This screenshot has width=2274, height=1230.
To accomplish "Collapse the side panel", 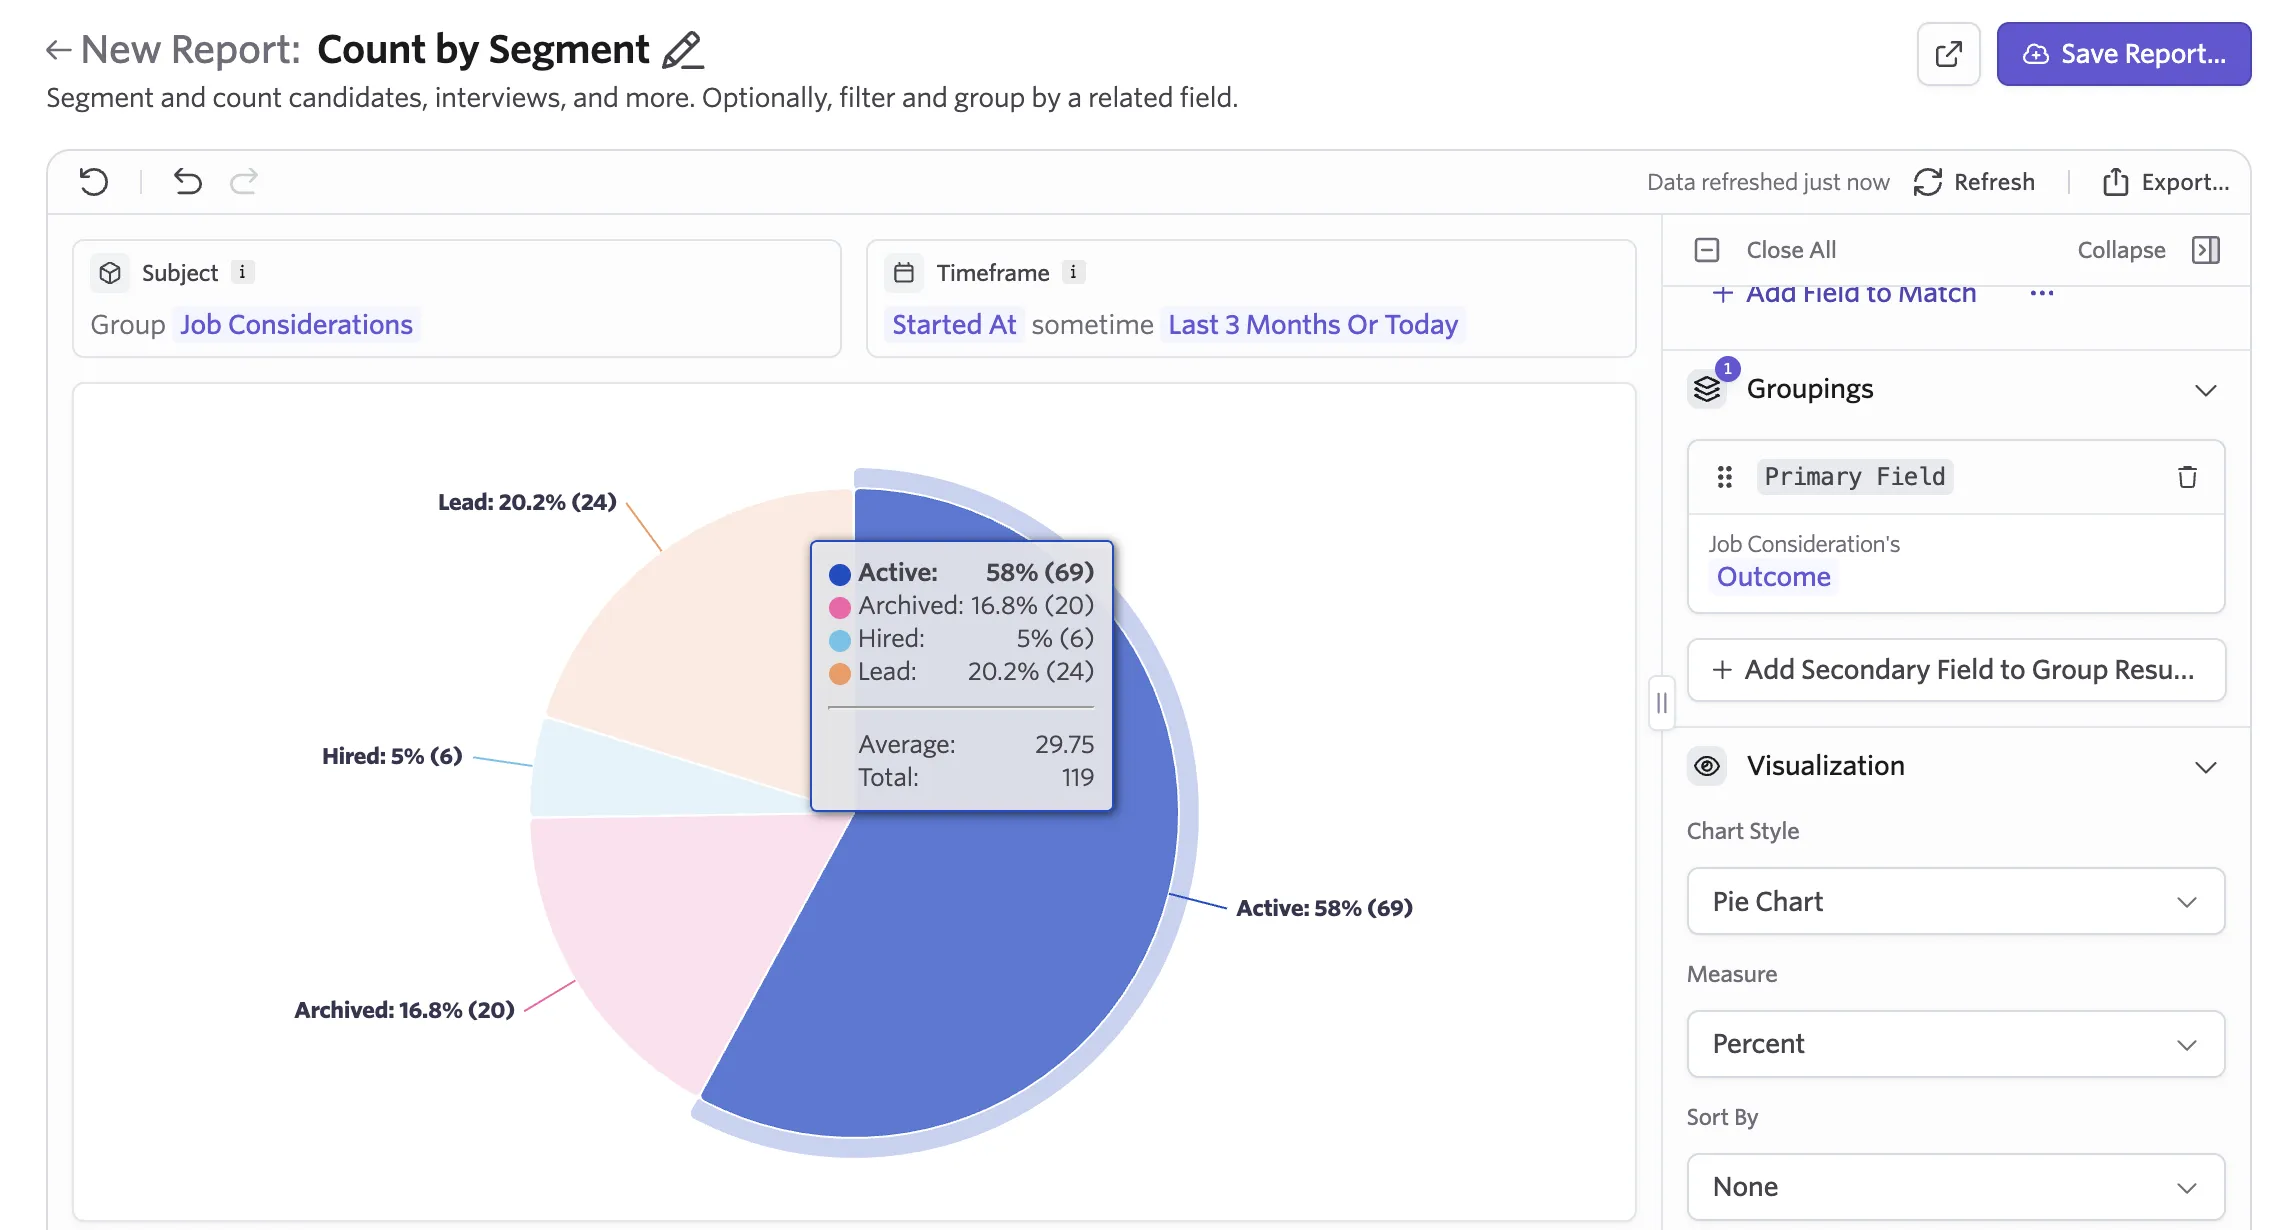I will (x=2148, y=250).
